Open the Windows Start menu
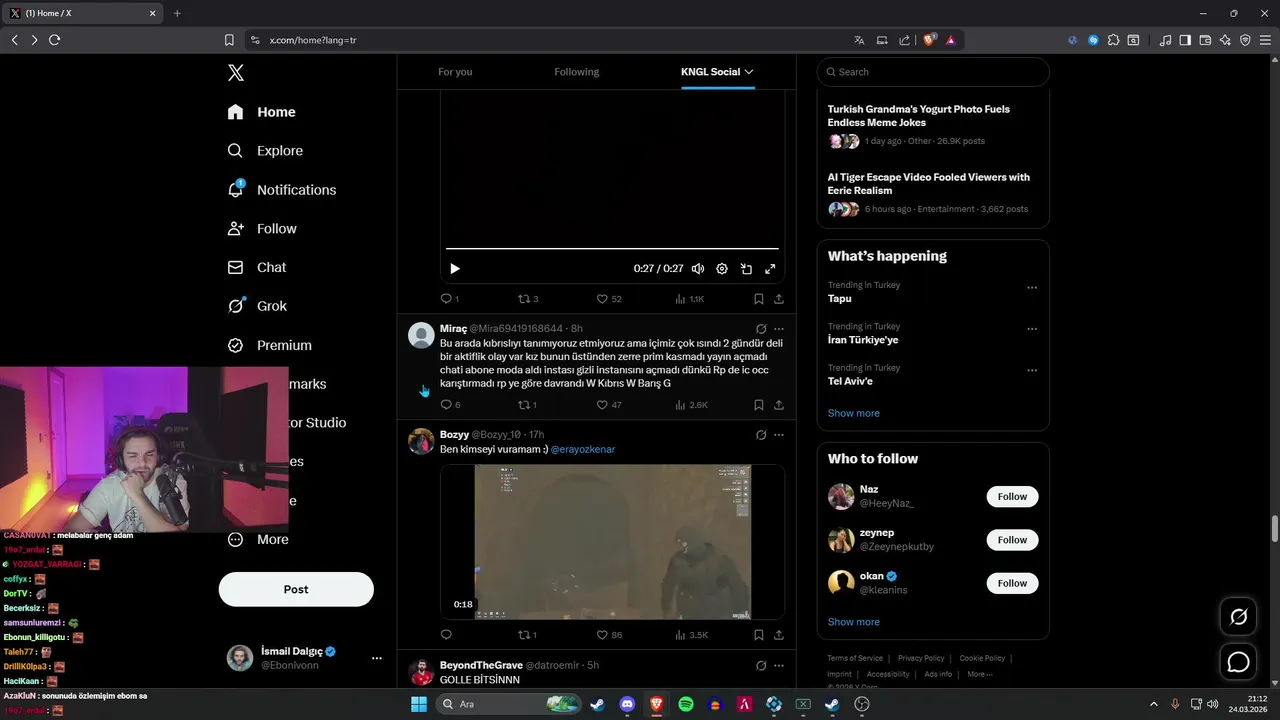 click(x=419, y=704)
